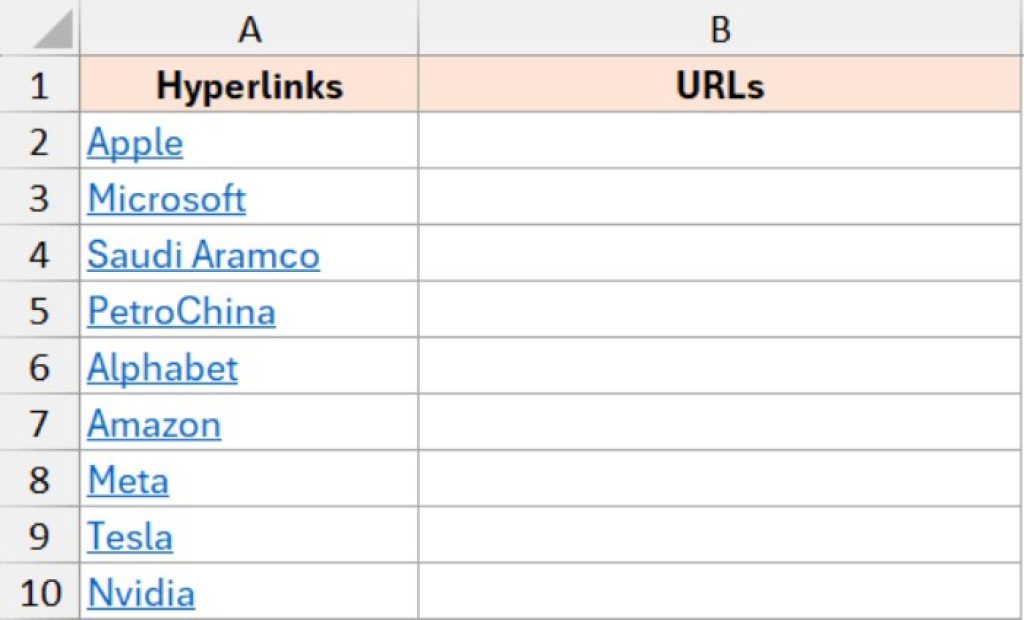Open the Microsoft hyperlink

pos(167,198)
